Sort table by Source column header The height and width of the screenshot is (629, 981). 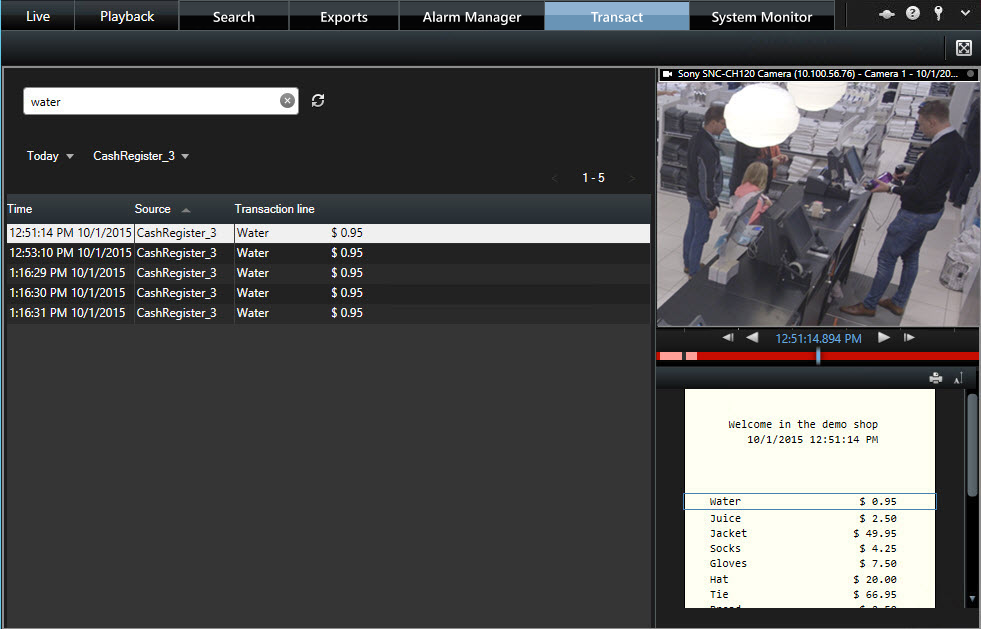[153, 209]
